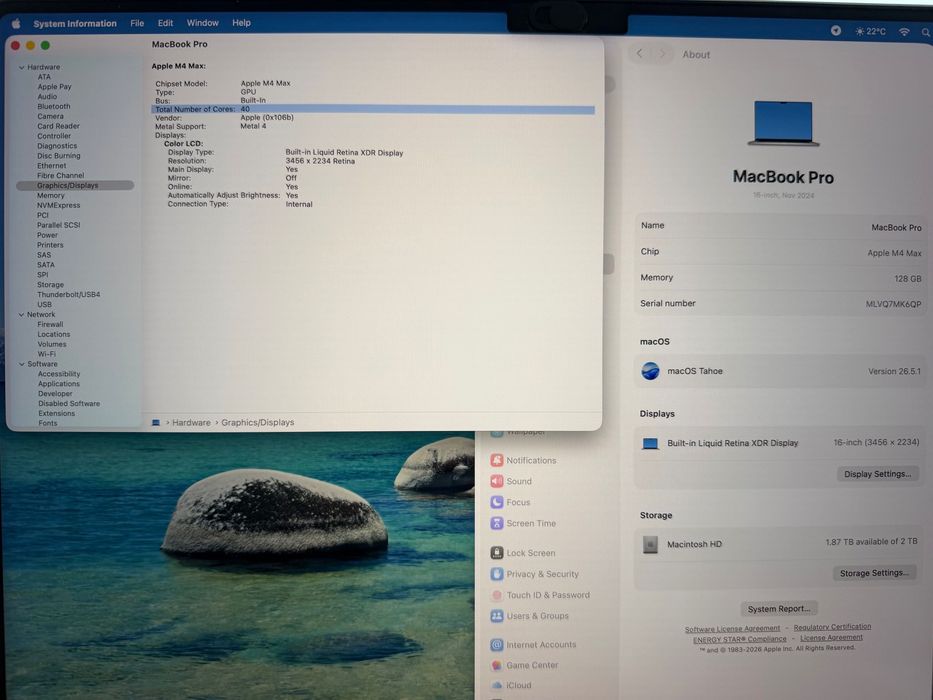Select Ethernet in the sidebar
Screen dimensions: 933x700
[x=52, y=165]
